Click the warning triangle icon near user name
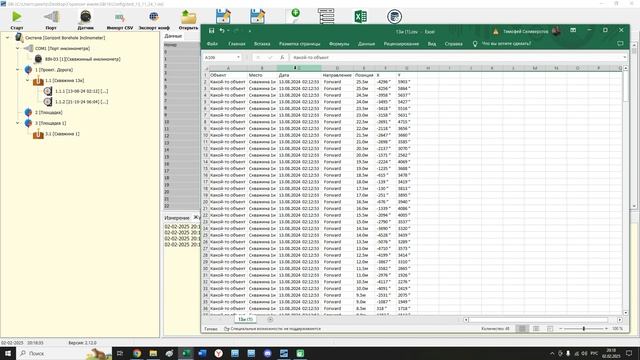The height and width of the screenshot is (360, 640). (x=496, y=31)
